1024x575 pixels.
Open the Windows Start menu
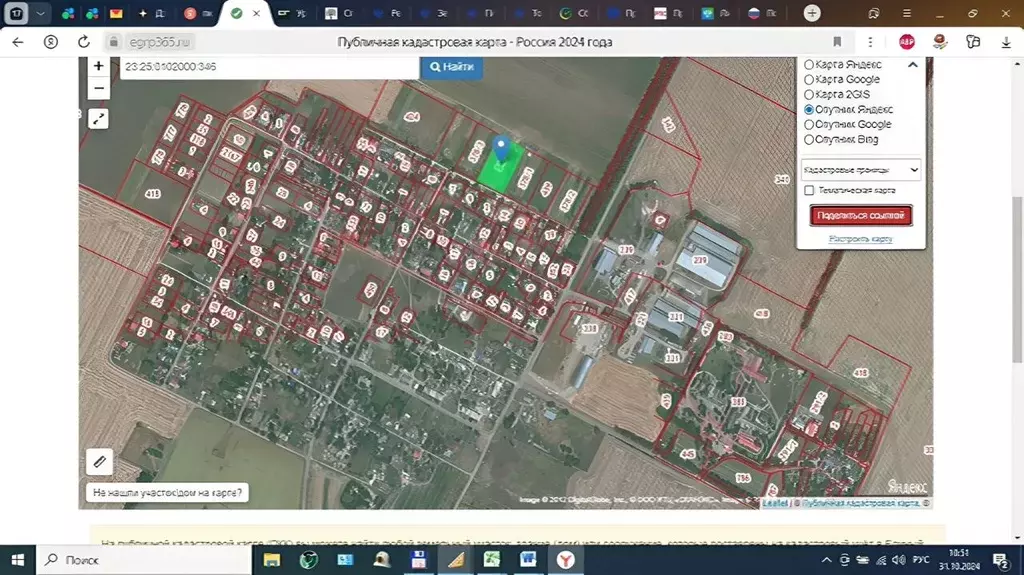tap(18, 560)
